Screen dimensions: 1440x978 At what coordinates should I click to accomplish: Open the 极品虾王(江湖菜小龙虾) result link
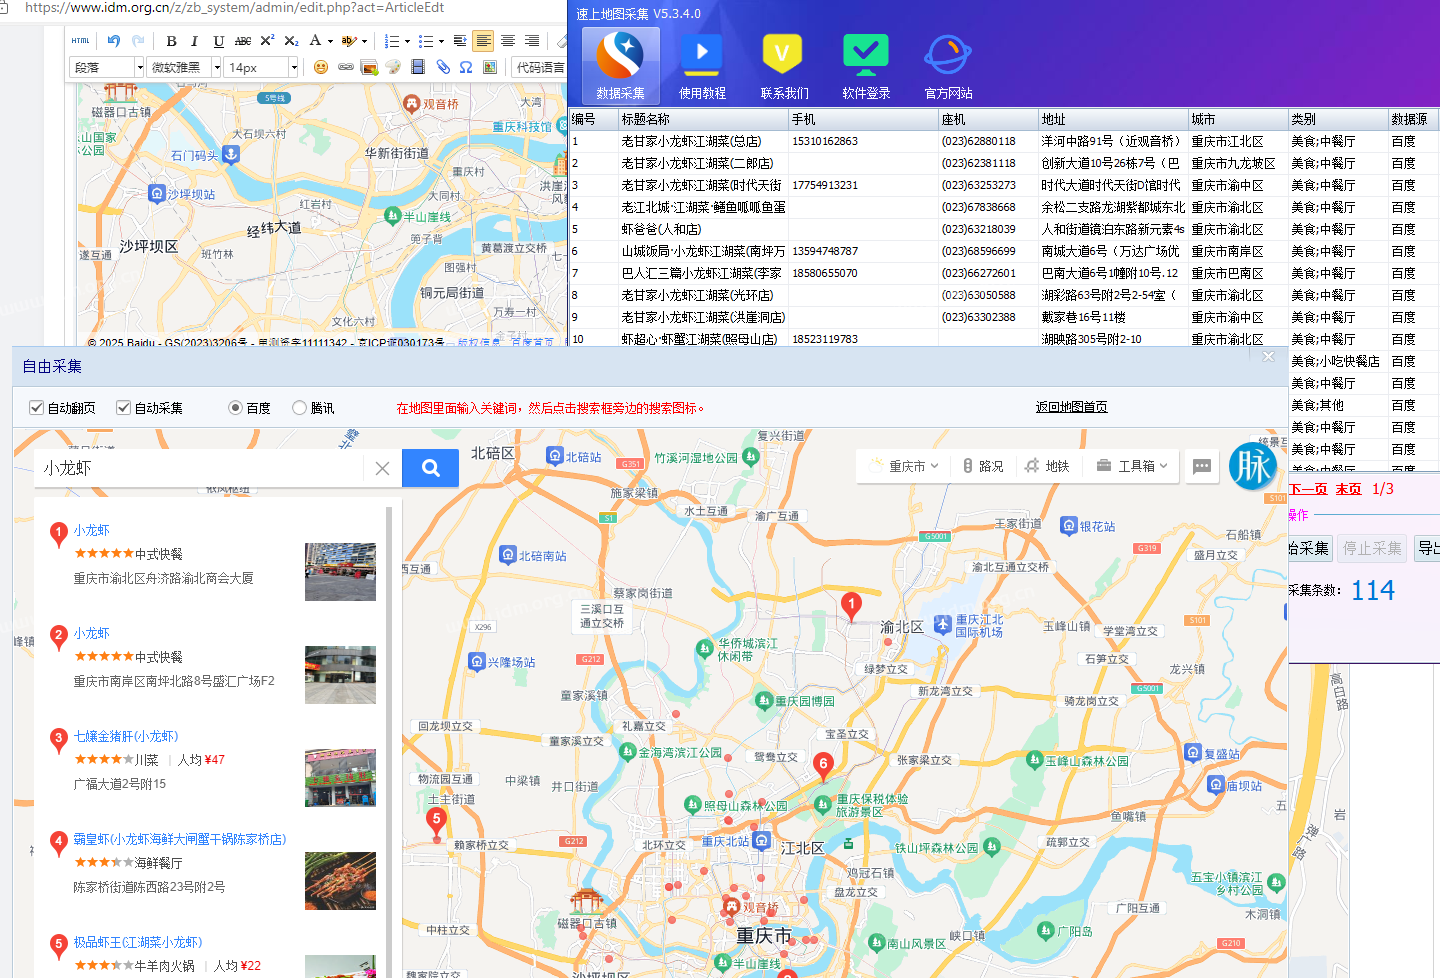tap(138, 942)
